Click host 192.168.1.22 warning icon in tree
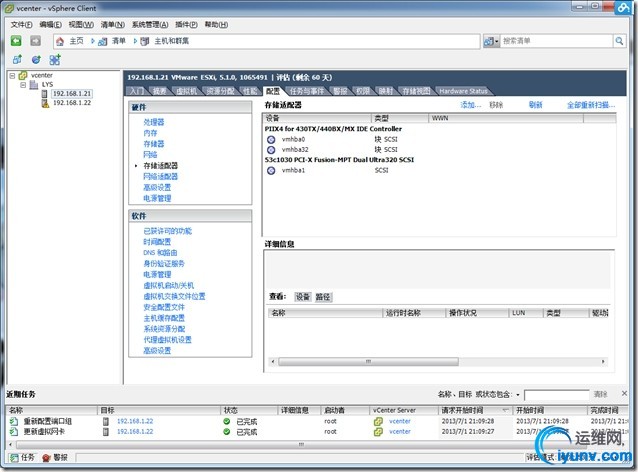The image size is (638, 472). (x=45, y=103)
